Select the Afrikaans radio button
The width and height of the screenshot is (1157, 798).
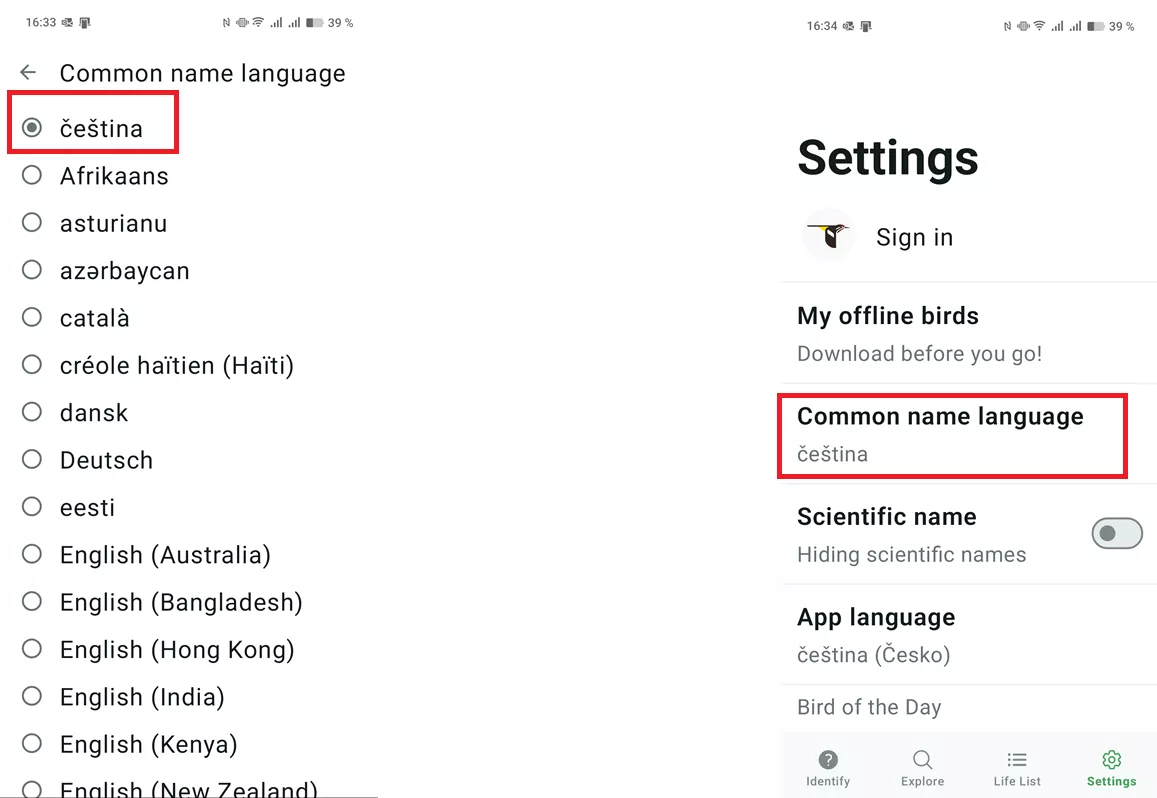tap(32, 176)
